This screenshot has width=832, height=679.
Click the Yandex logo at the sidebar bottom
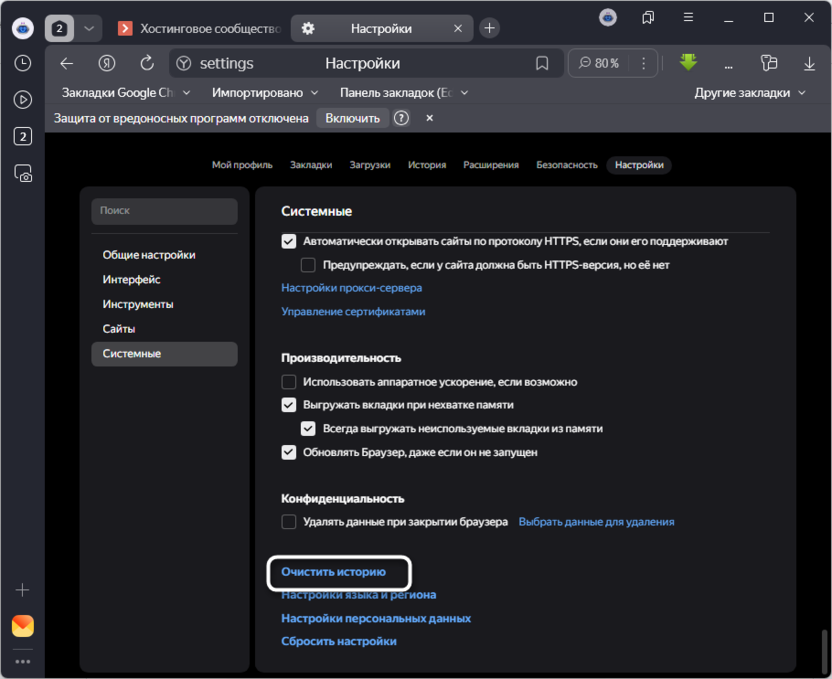(22, 626)
